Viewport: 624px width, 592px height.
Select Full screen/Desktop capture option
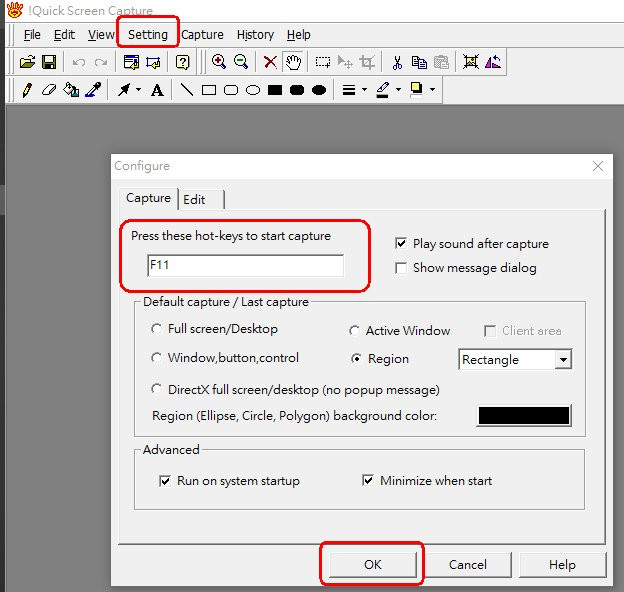click(x=156, y=329)
